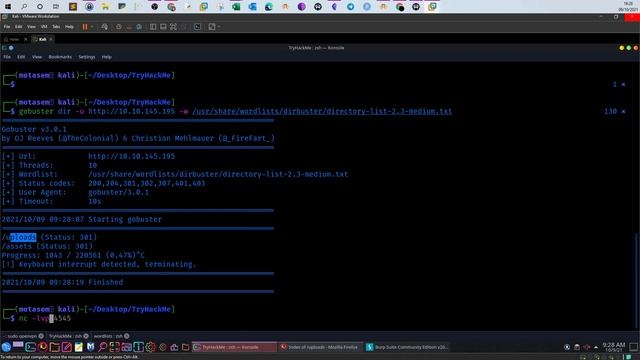The height and width of the screenshot is (360, 640).
Task: Open the settings gear icon in Kali panel
Action: coord(150,347)
